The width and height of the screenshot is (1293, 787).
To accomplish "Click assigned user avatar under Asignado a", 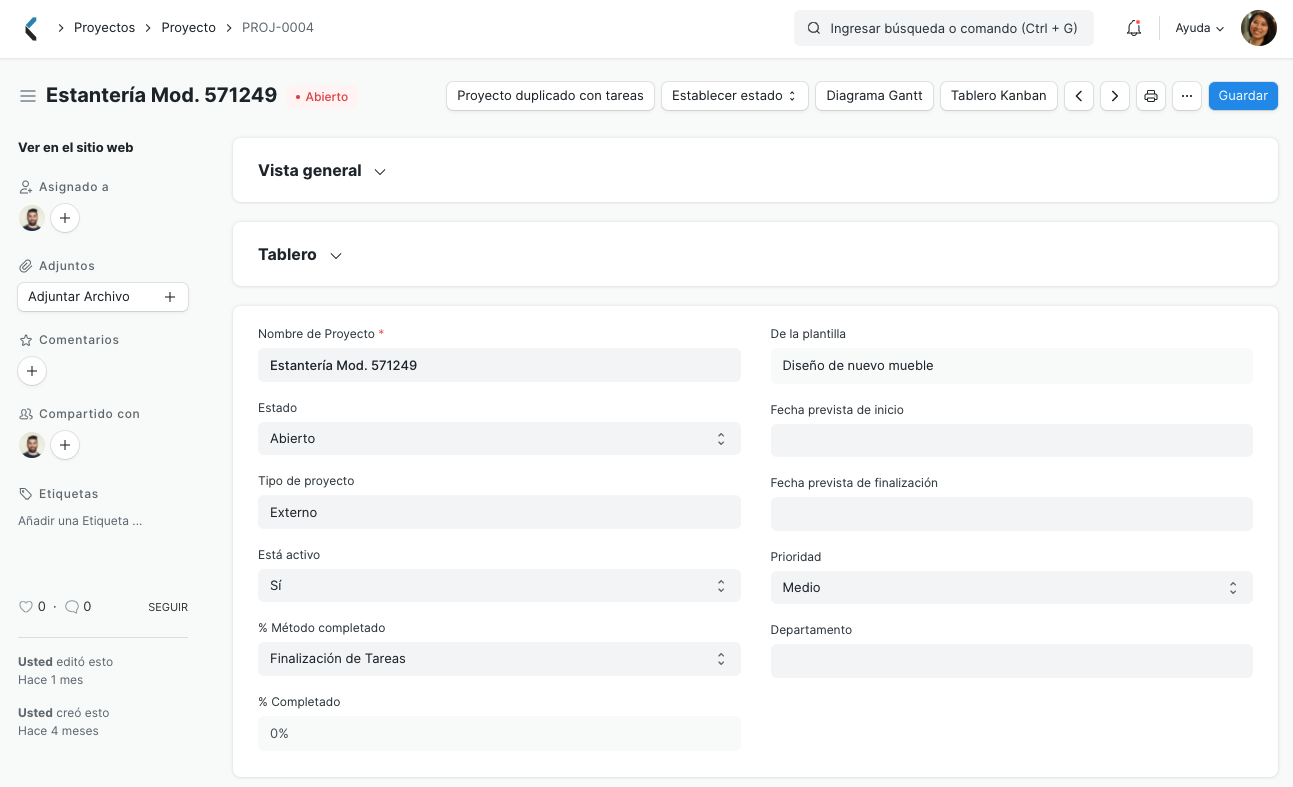I will 32,218.
